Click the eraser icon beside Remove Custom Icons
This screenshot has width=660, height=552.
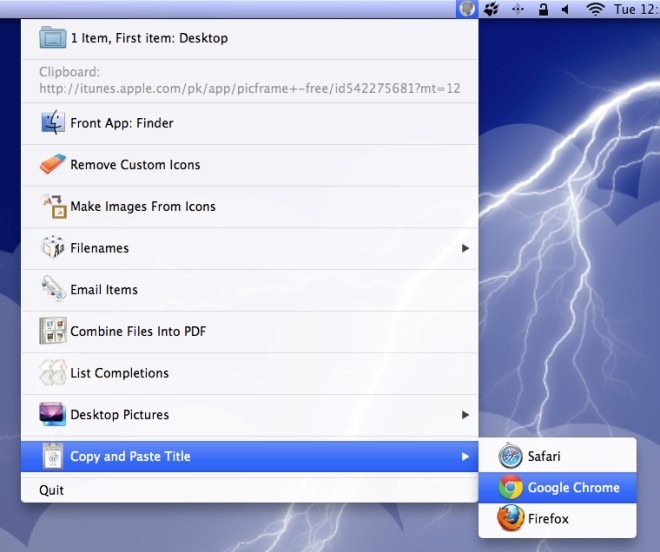(53, 164)
